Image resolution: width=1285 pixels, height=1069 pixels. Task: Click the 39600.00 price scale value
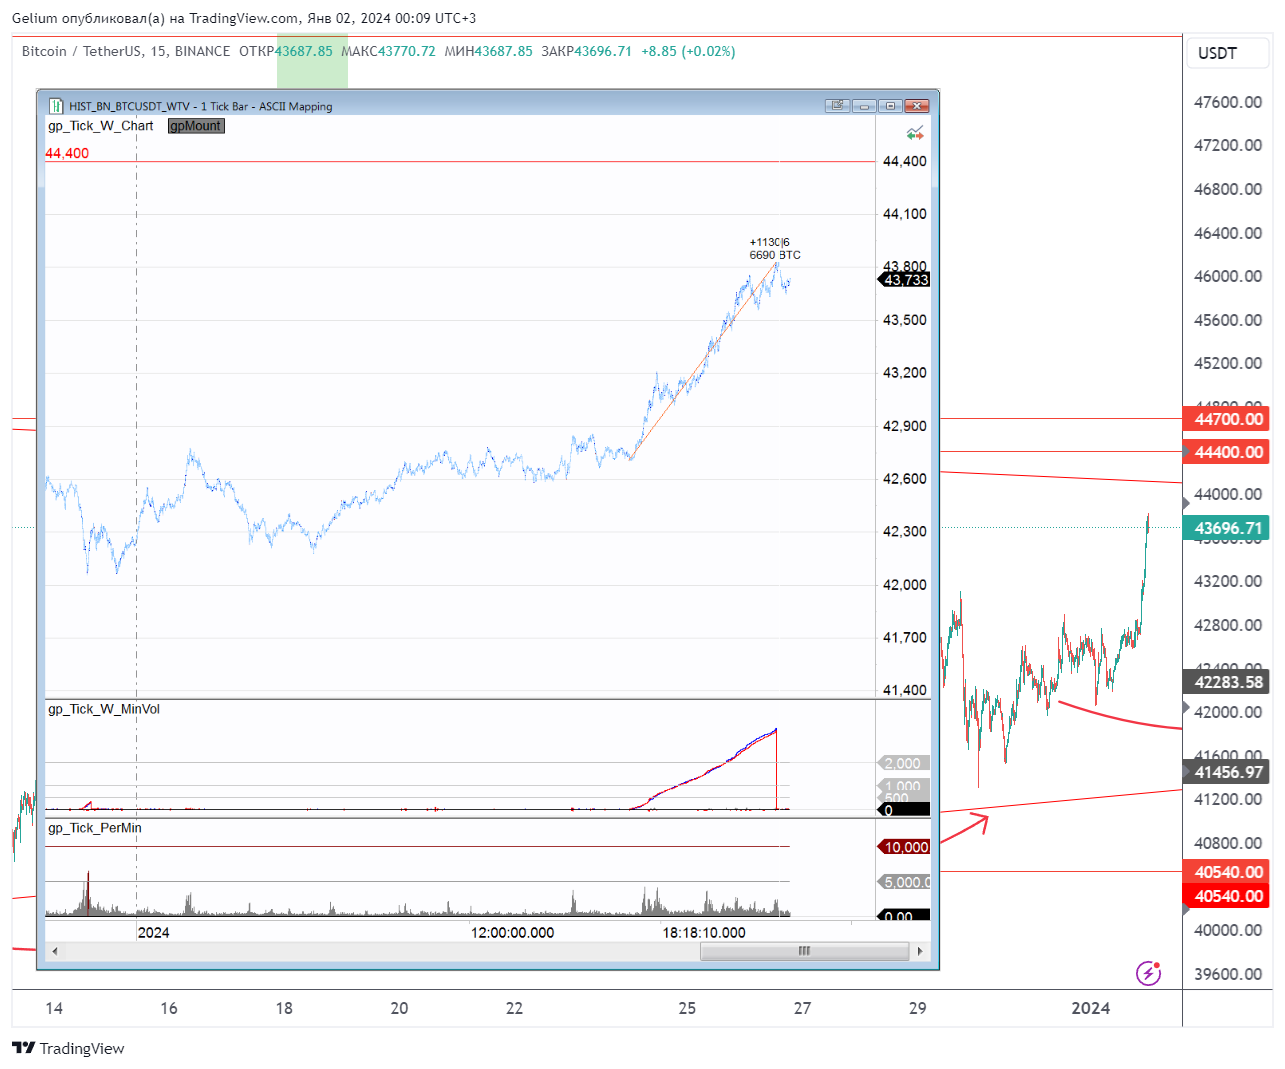[1228, 974]
